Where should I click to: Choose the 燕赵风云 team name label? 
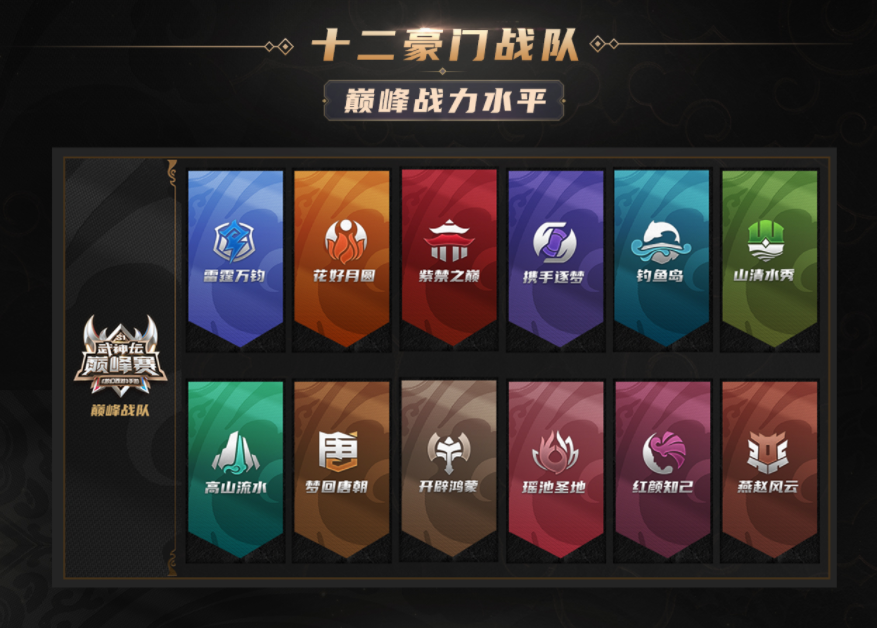point(767,487)
